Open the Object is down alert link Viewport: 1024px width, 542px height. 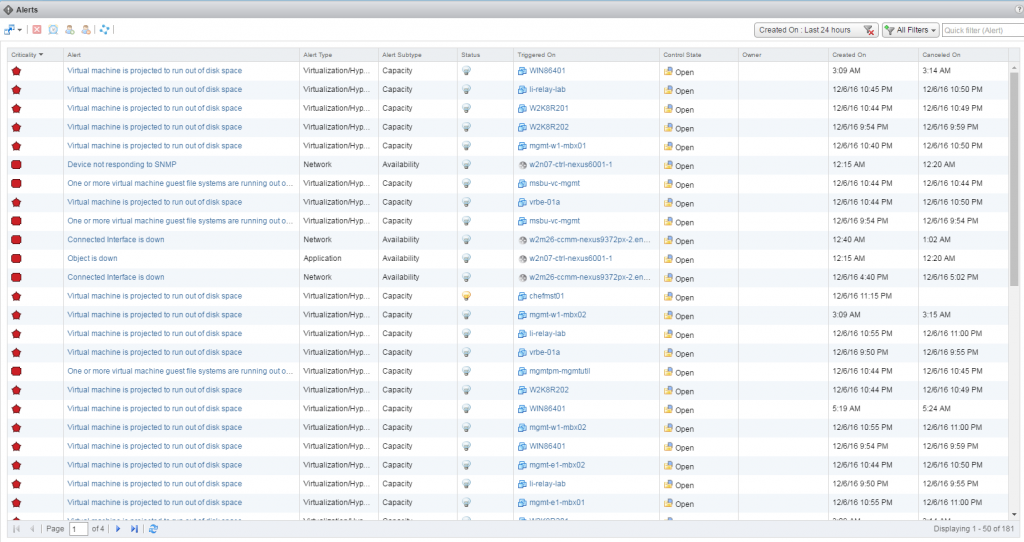(92, 258)
